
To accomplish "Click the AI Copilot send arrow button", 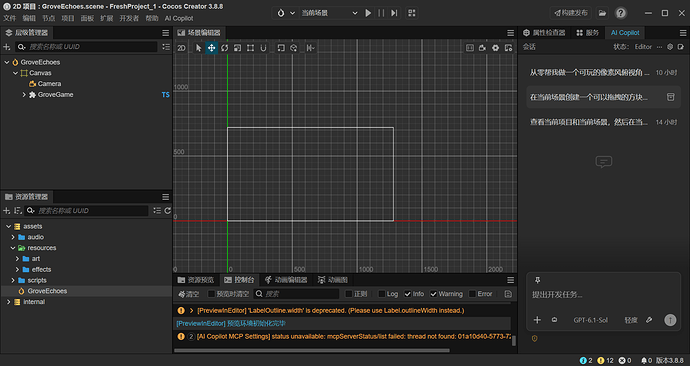I will (670, 320).
